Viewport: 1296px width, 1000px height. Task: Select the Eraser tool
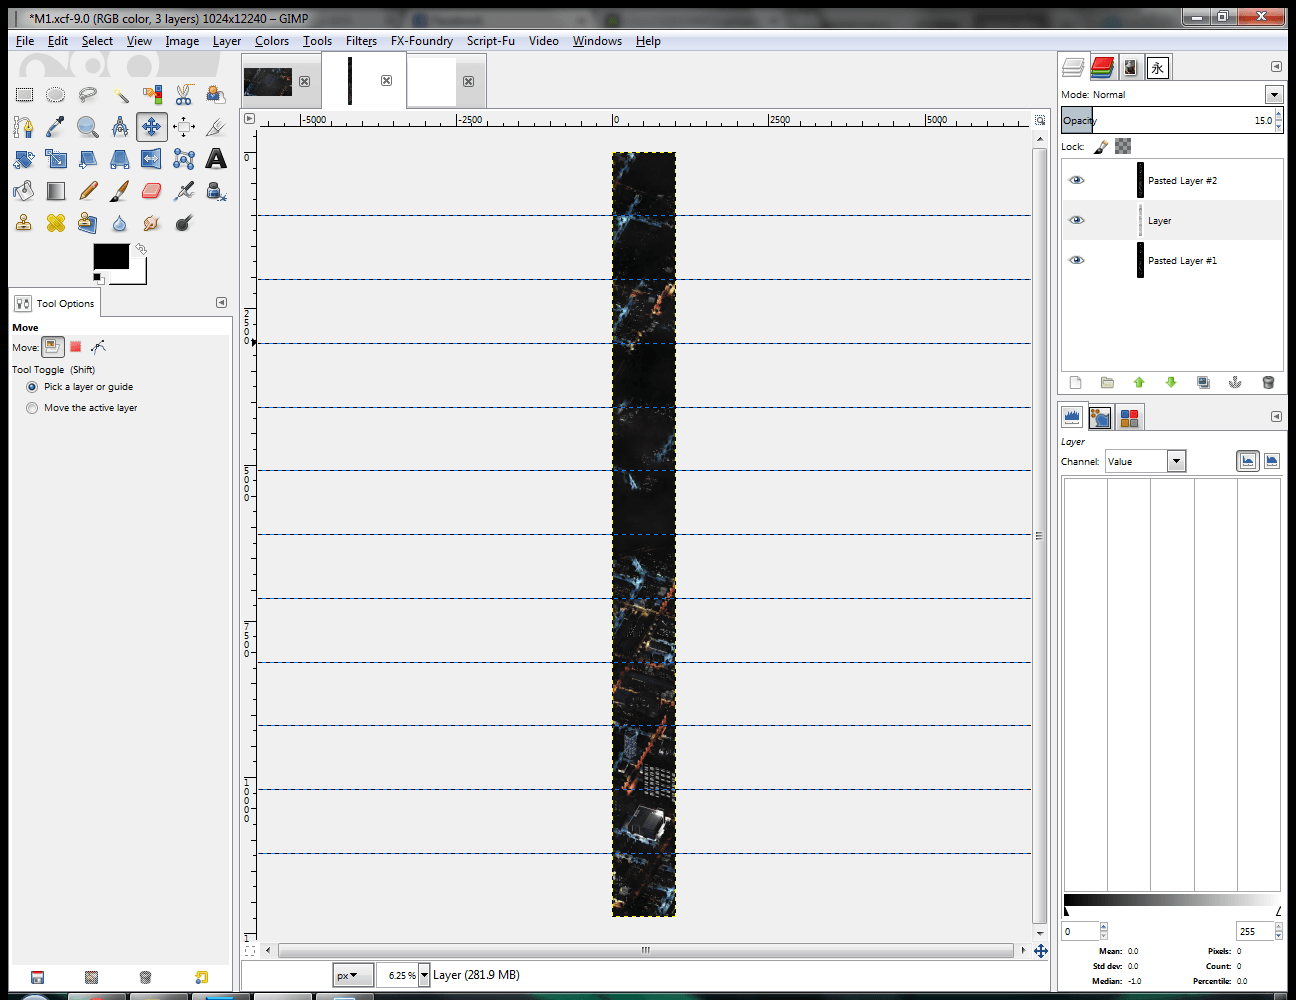[152, 191]
